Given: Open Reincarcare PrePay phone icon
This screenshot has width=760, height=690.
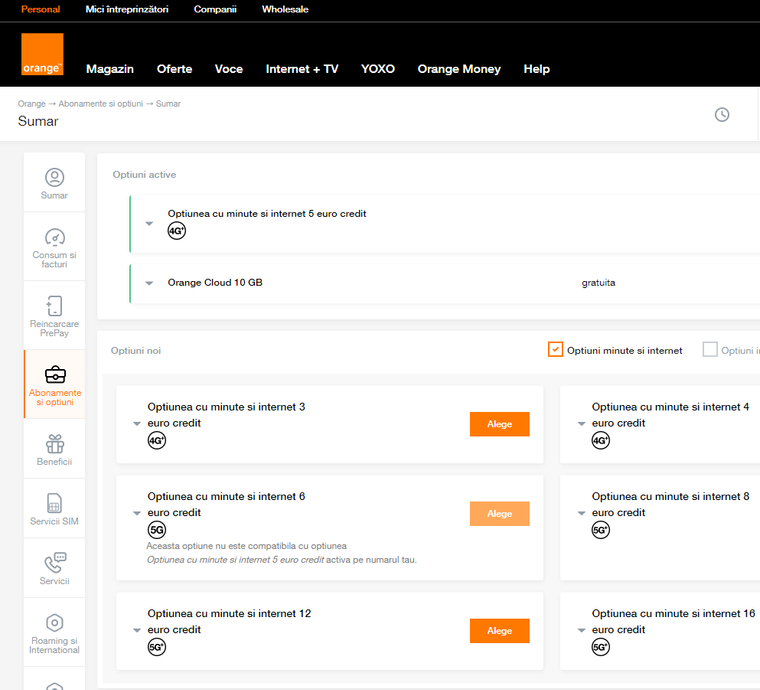Looking at the screenshot, I should click(54, 306).
